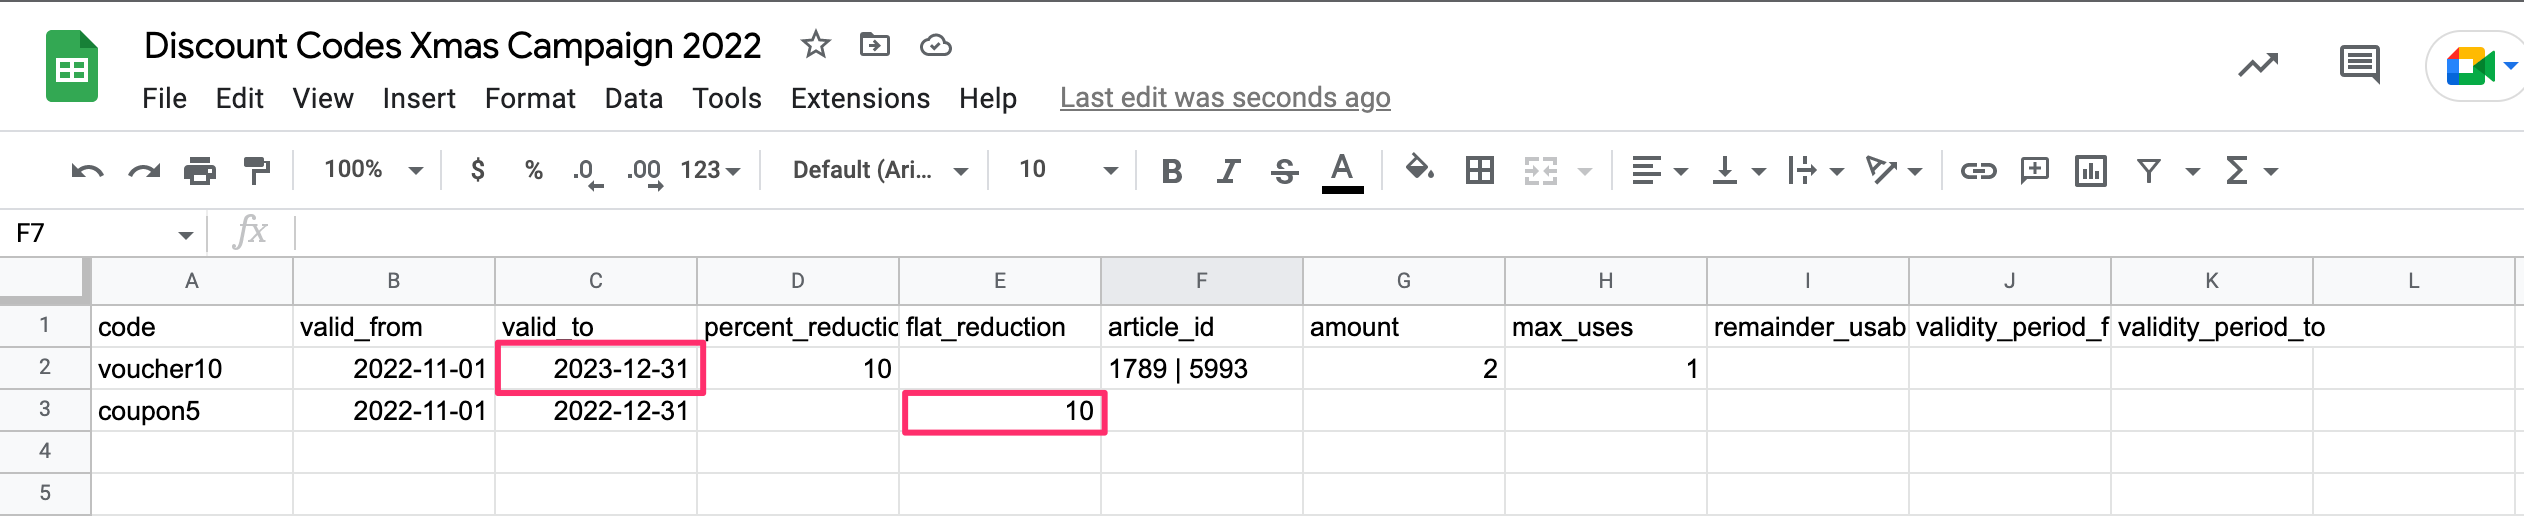
Task: Click 'Last edit was seconds ago' link
Action: point(1225,98)
